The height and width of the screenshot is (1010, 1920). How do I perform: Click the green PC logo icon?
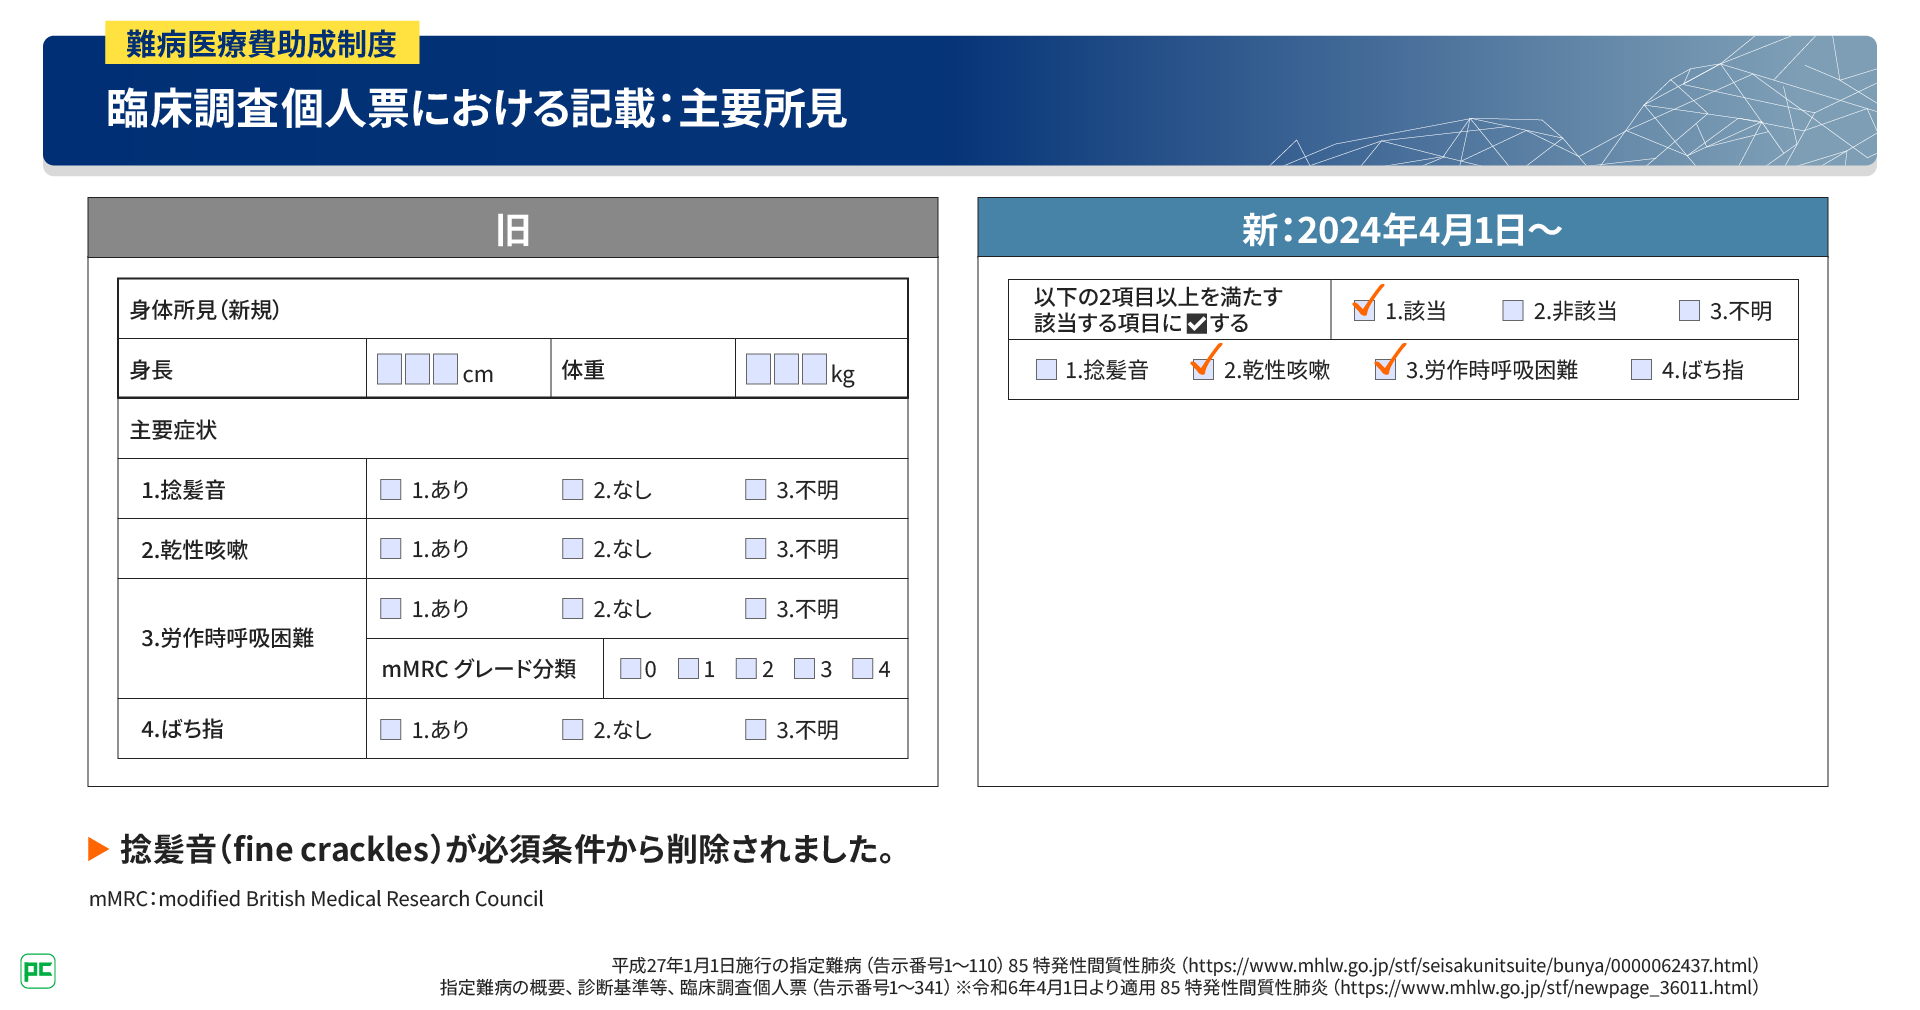(38, 970)
